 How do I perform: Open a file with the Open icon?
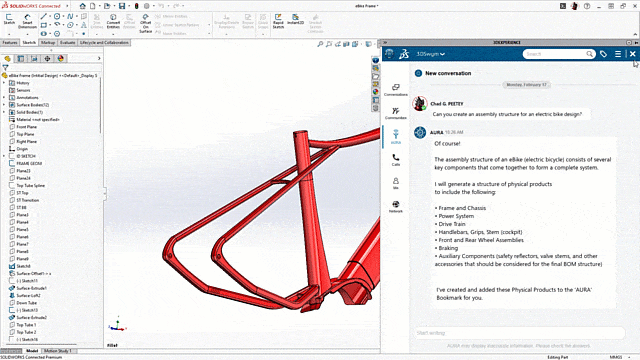point(107,6)
